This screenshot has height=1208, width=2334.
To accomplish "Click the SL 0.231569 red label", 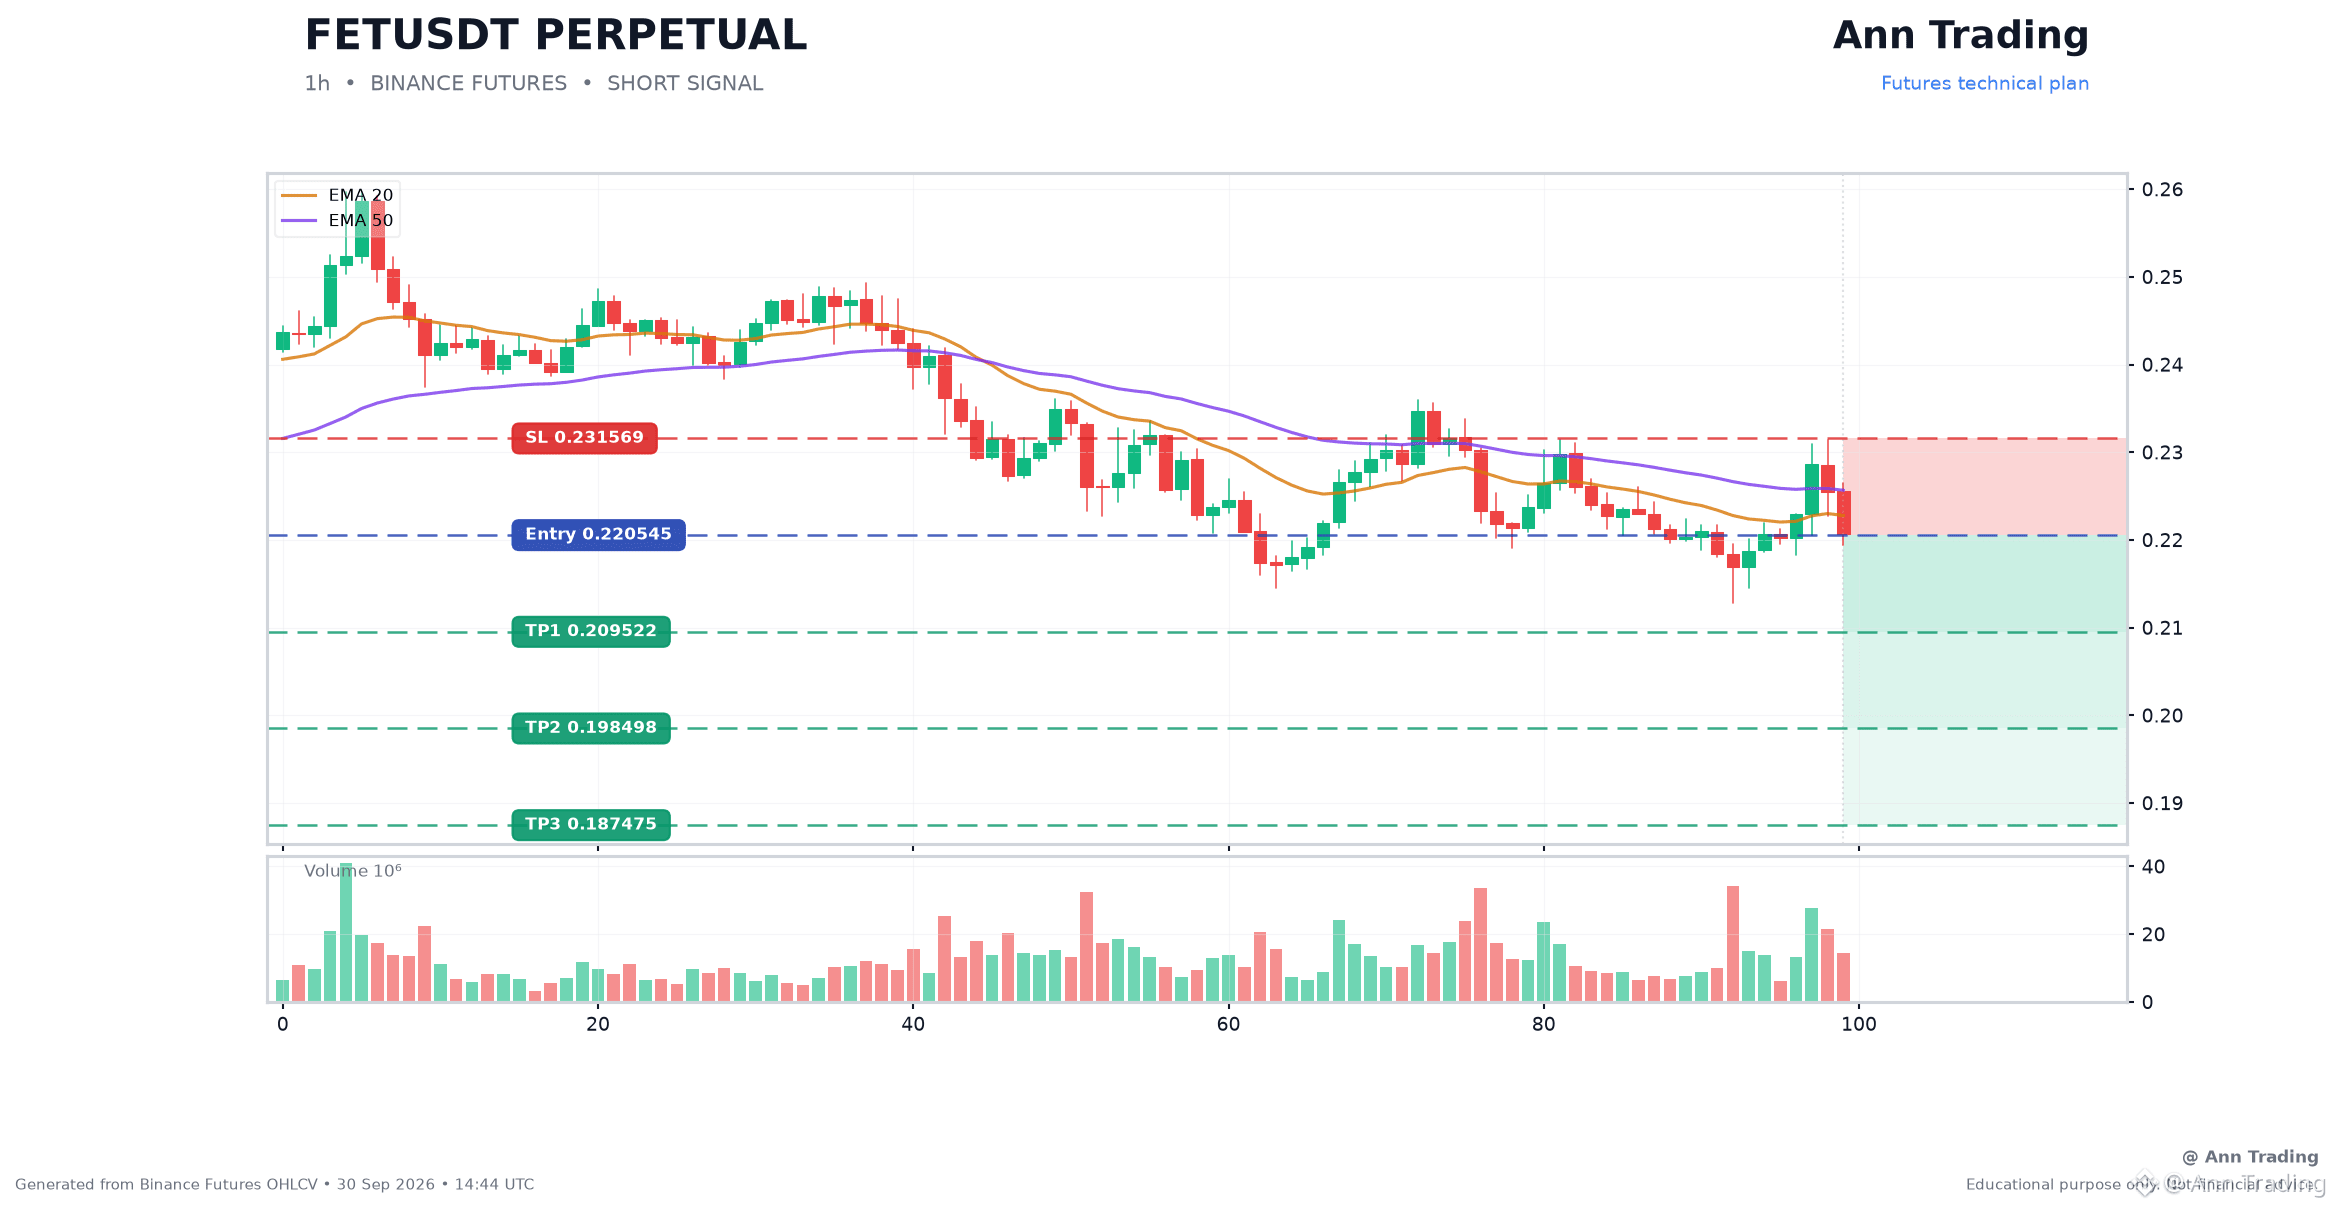I will pyautogui.click(x=584, y=438).
